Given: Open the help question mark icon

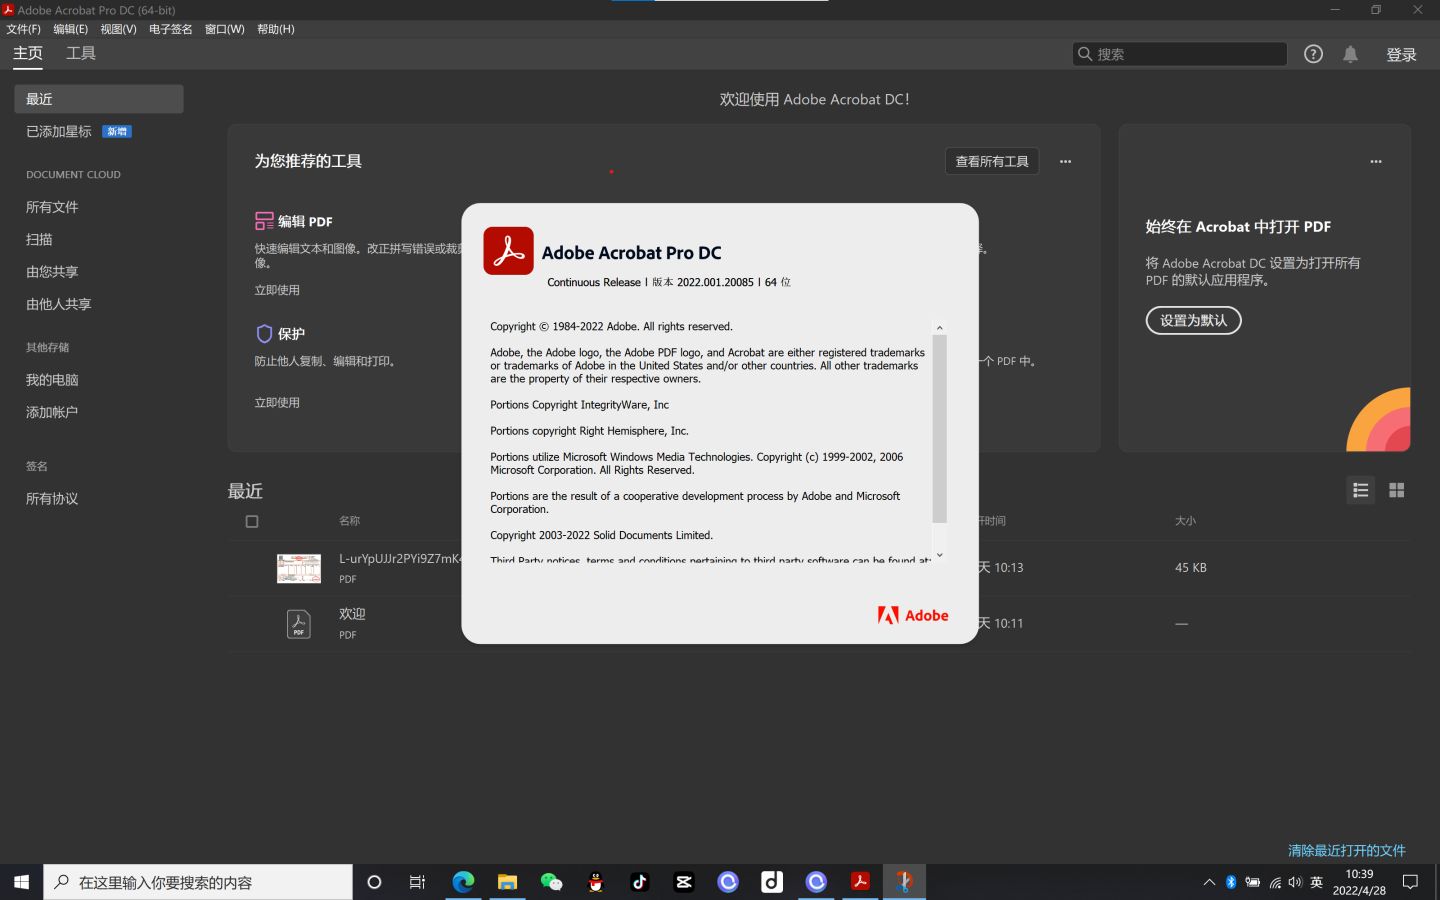Looking at the screenshot, I should pyautogui.click(x=1313, y=54).
